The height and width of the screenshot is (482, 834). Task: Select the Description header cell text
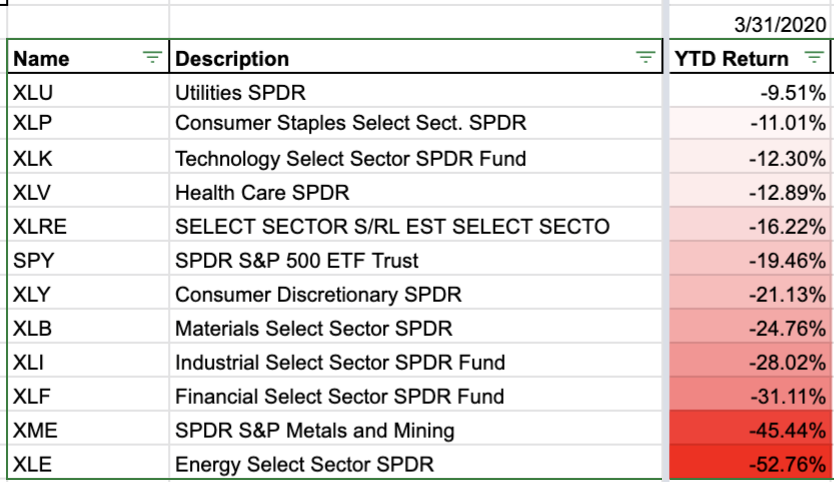[232, 59]
